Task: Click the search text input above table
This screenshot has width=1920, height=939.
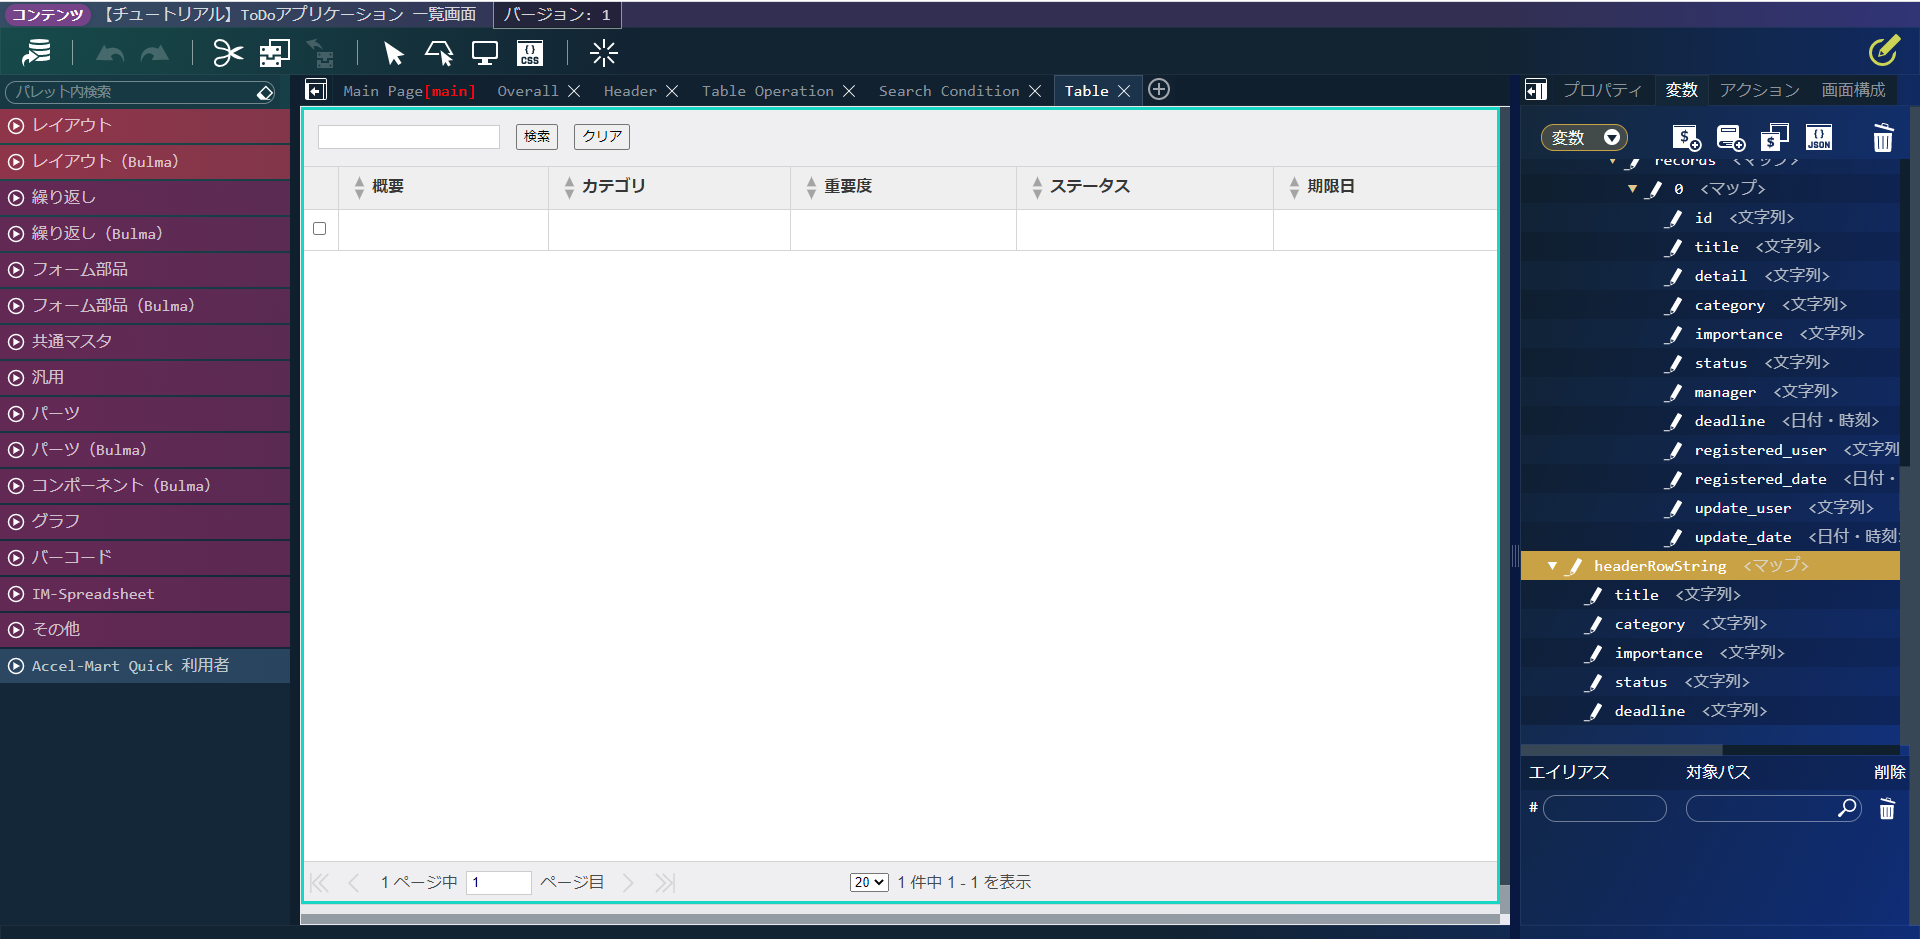Action: tap(409, 137)
